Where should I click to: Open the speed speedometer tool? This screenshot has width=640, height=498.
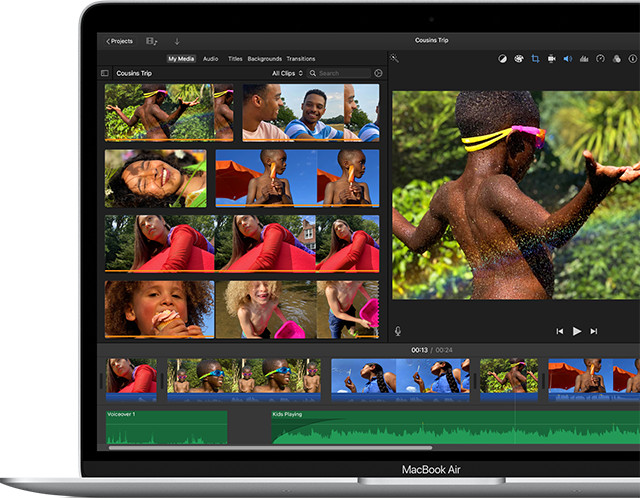coord(600,59)
